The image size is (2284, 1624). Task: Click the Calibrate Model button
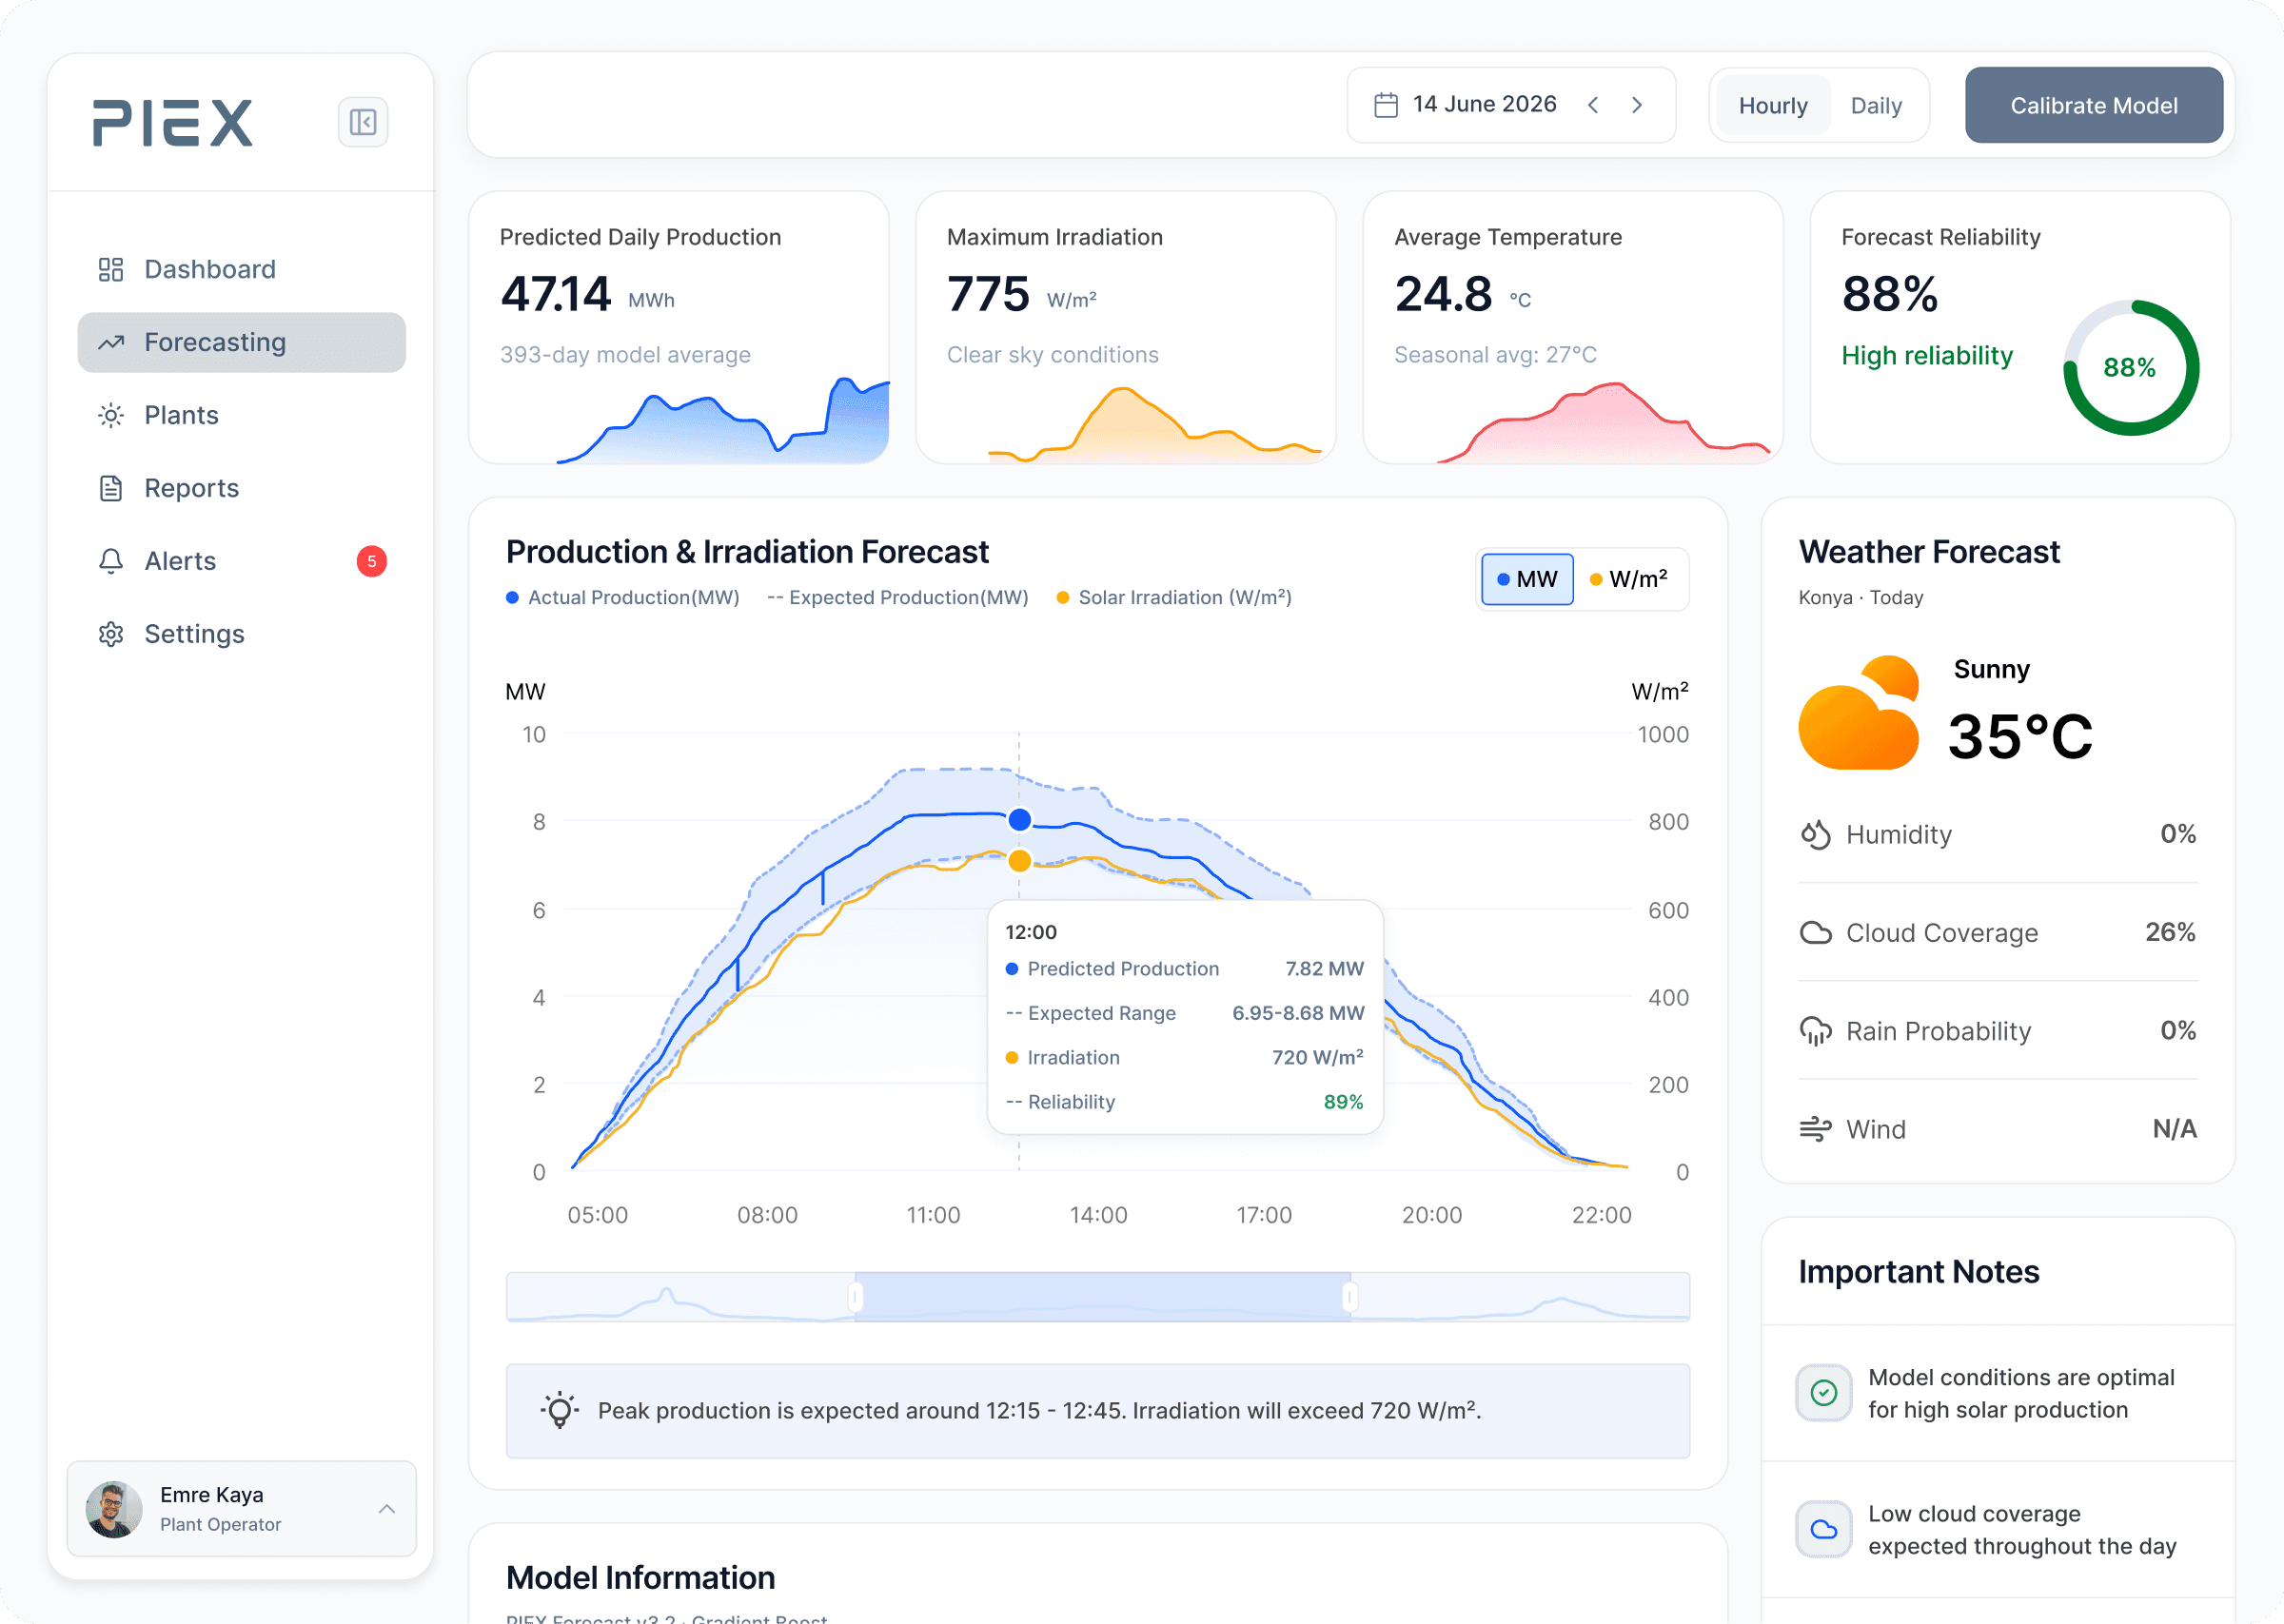(x=2094, y=105)
